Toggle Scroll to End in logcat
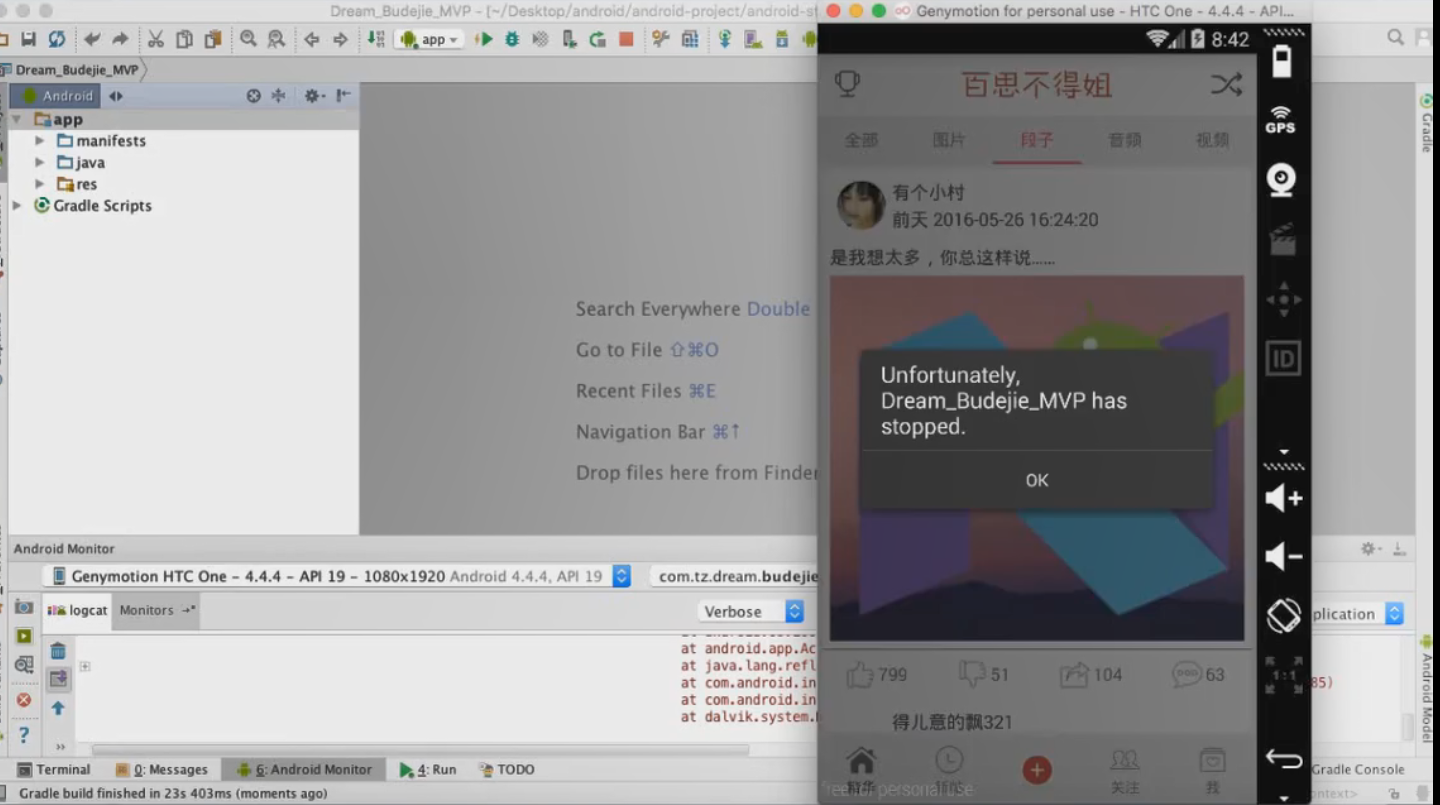This screenshot has height=805, width=1440. coord(58,680)
